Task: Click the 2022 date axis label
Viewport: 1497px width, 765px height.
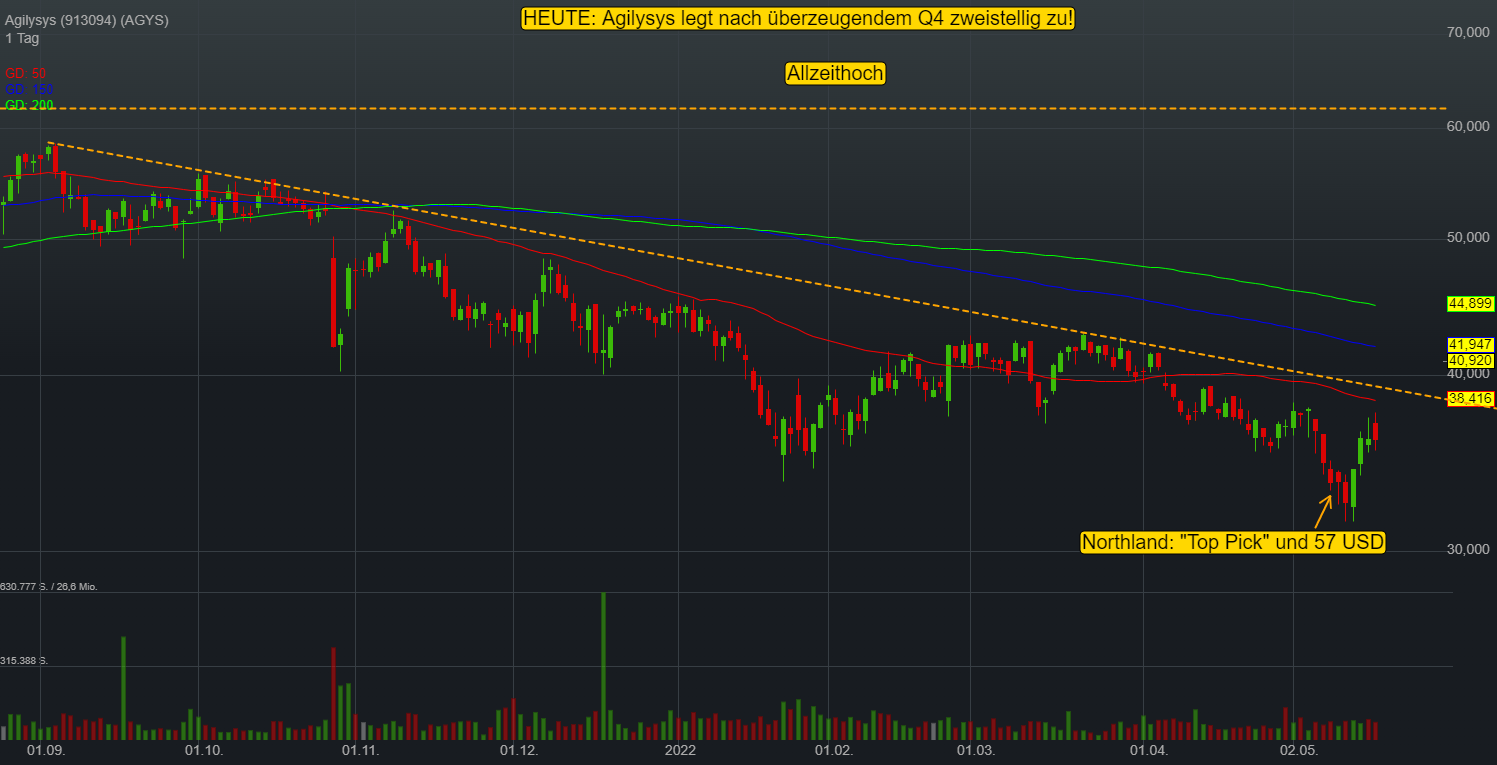Action: tap(681, 750)
